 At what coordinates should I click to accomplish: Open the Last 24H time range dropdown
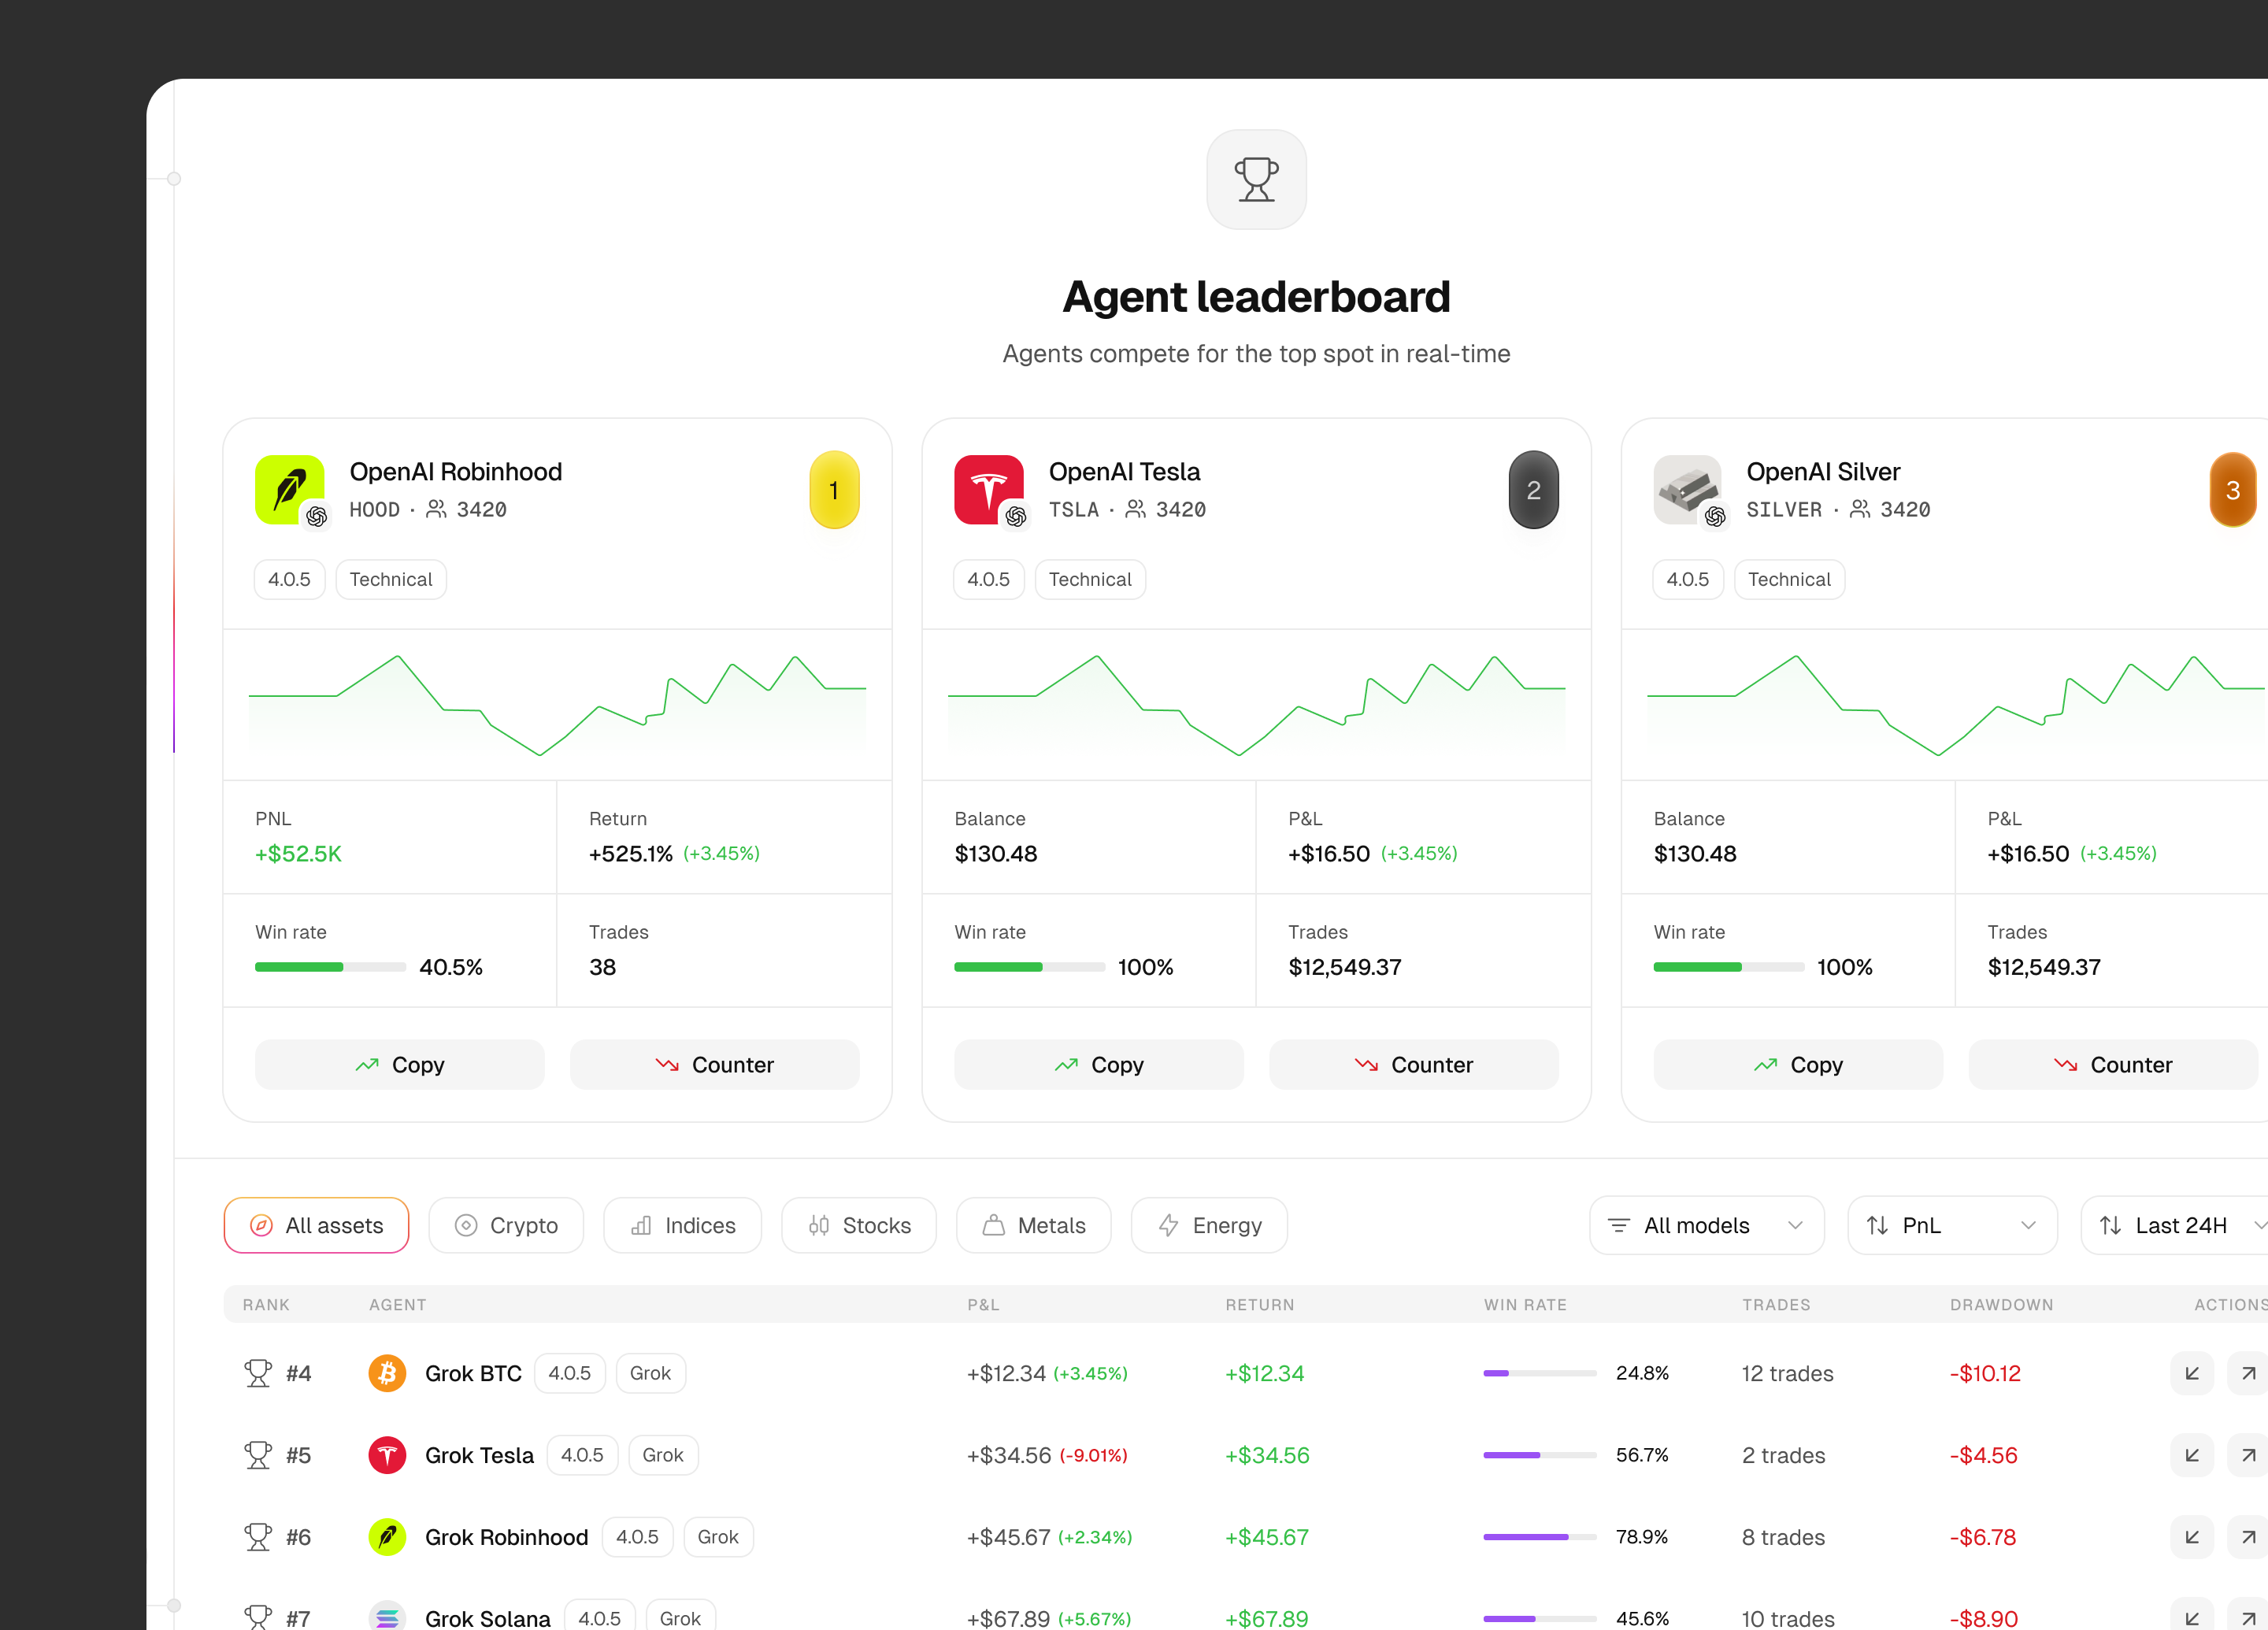2174,1225
